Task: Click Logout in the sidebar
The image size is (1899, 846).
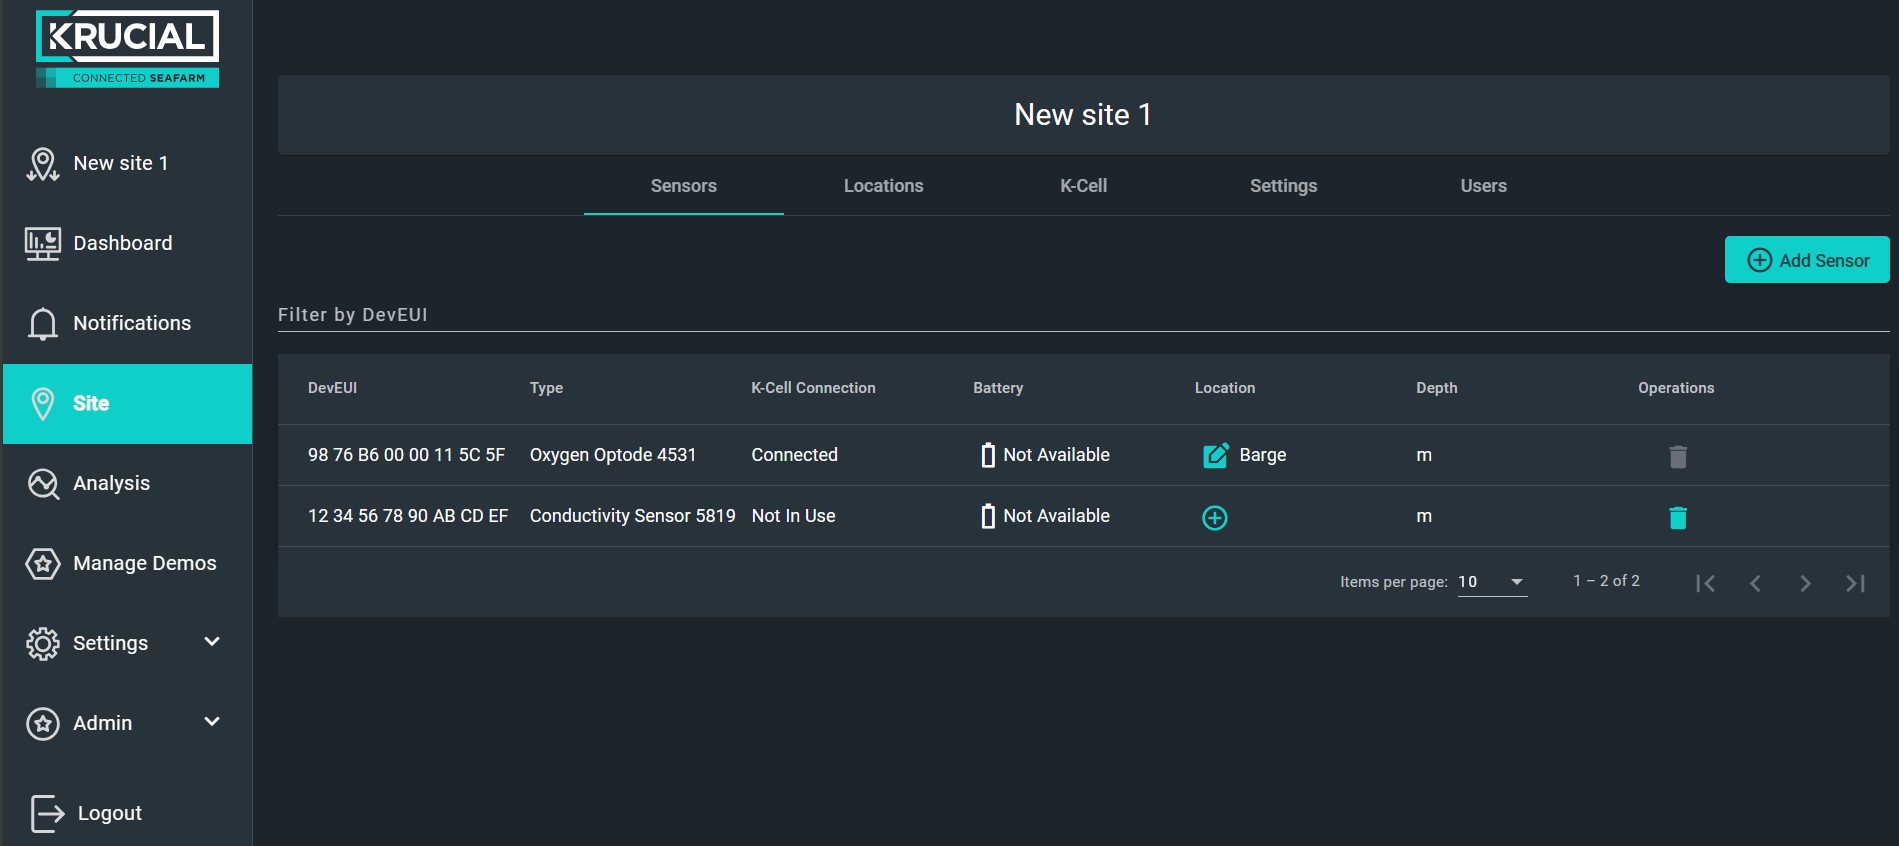Action: tap(127, 813)
